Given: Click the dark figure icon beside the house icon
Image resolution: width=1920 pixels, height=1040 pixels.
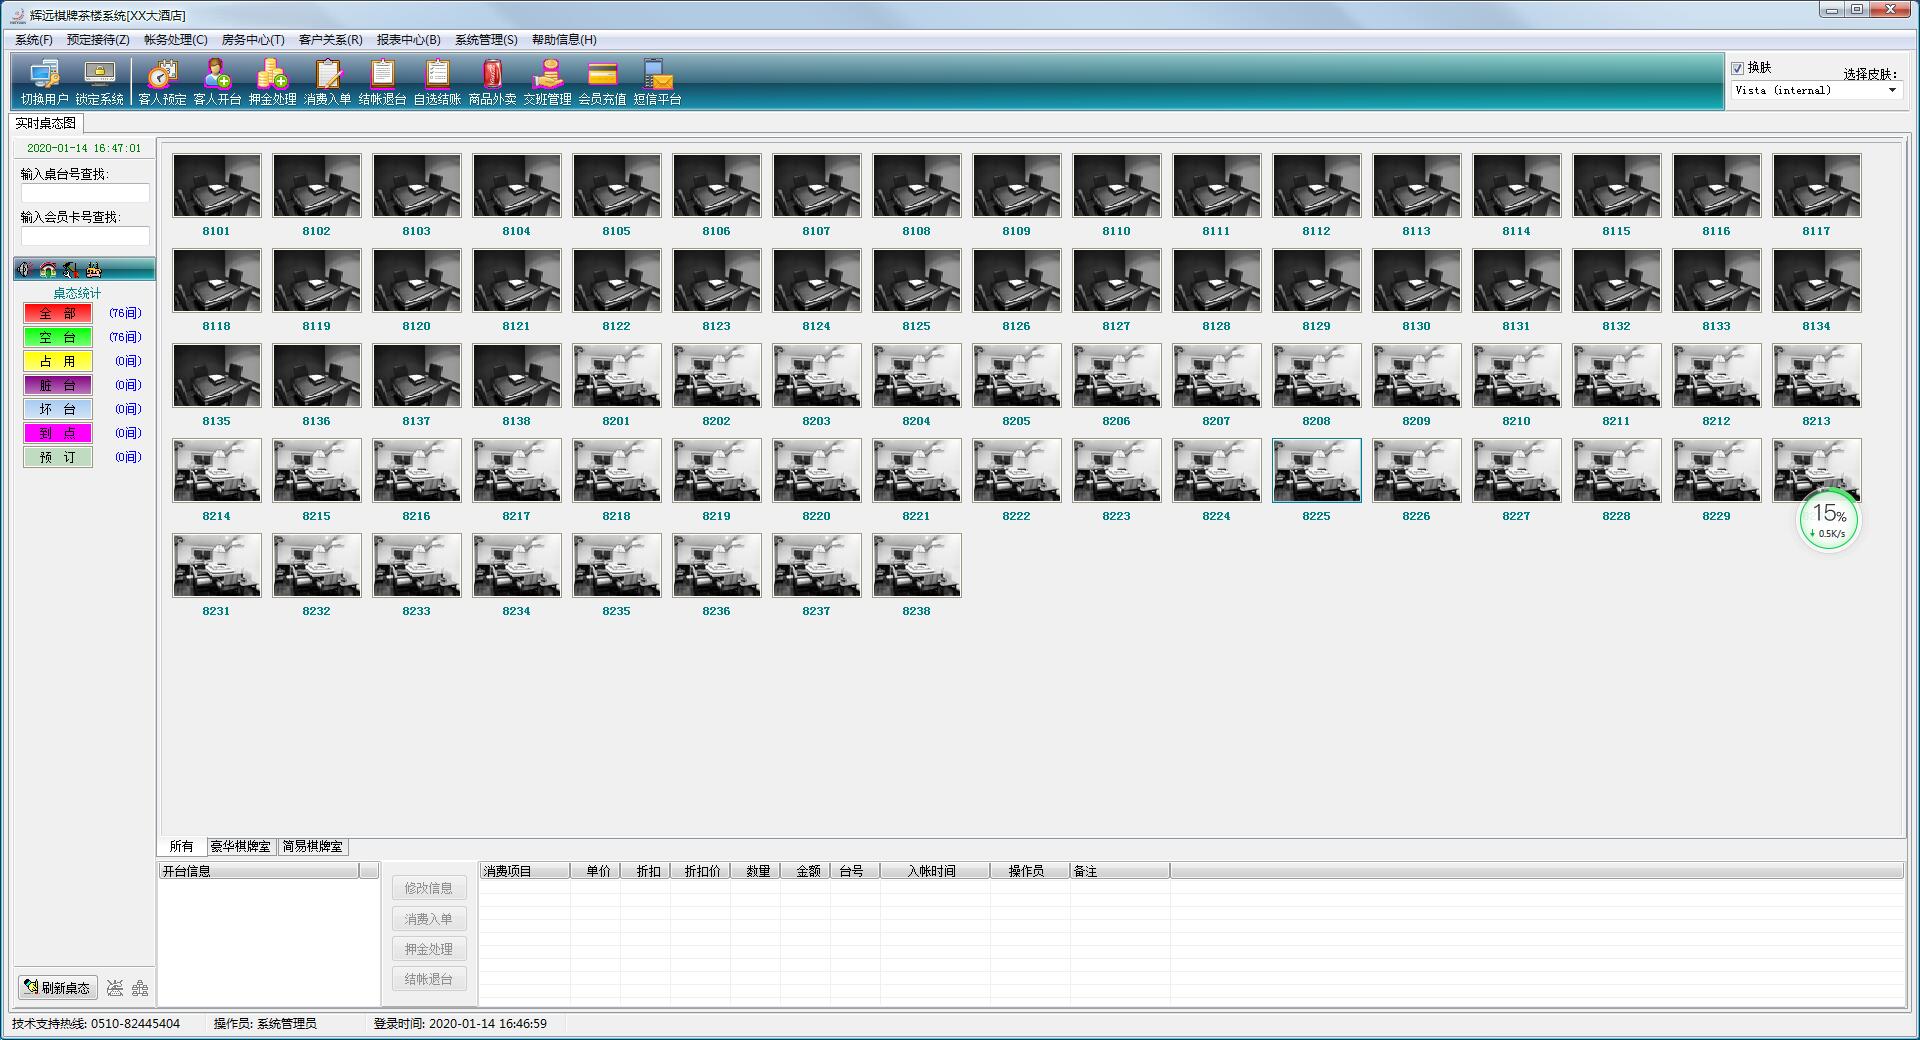Looking at the screenshot, I should [x=70, y=269].
